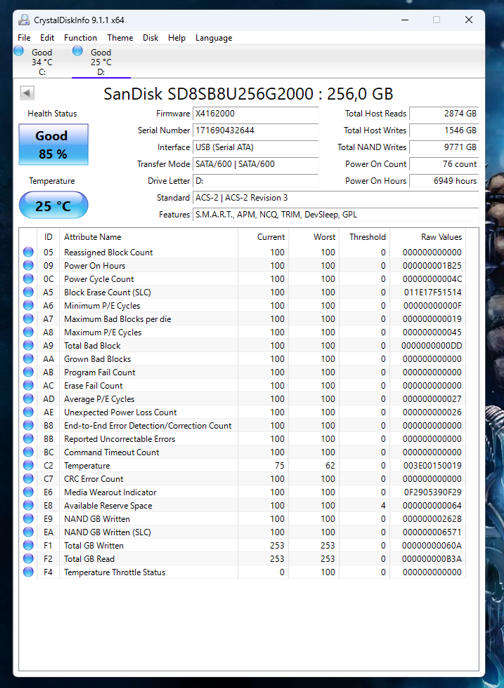The height and width of the screenshot is (688, 504).
Task: Open the Edit menu
Action: point(47,38)
